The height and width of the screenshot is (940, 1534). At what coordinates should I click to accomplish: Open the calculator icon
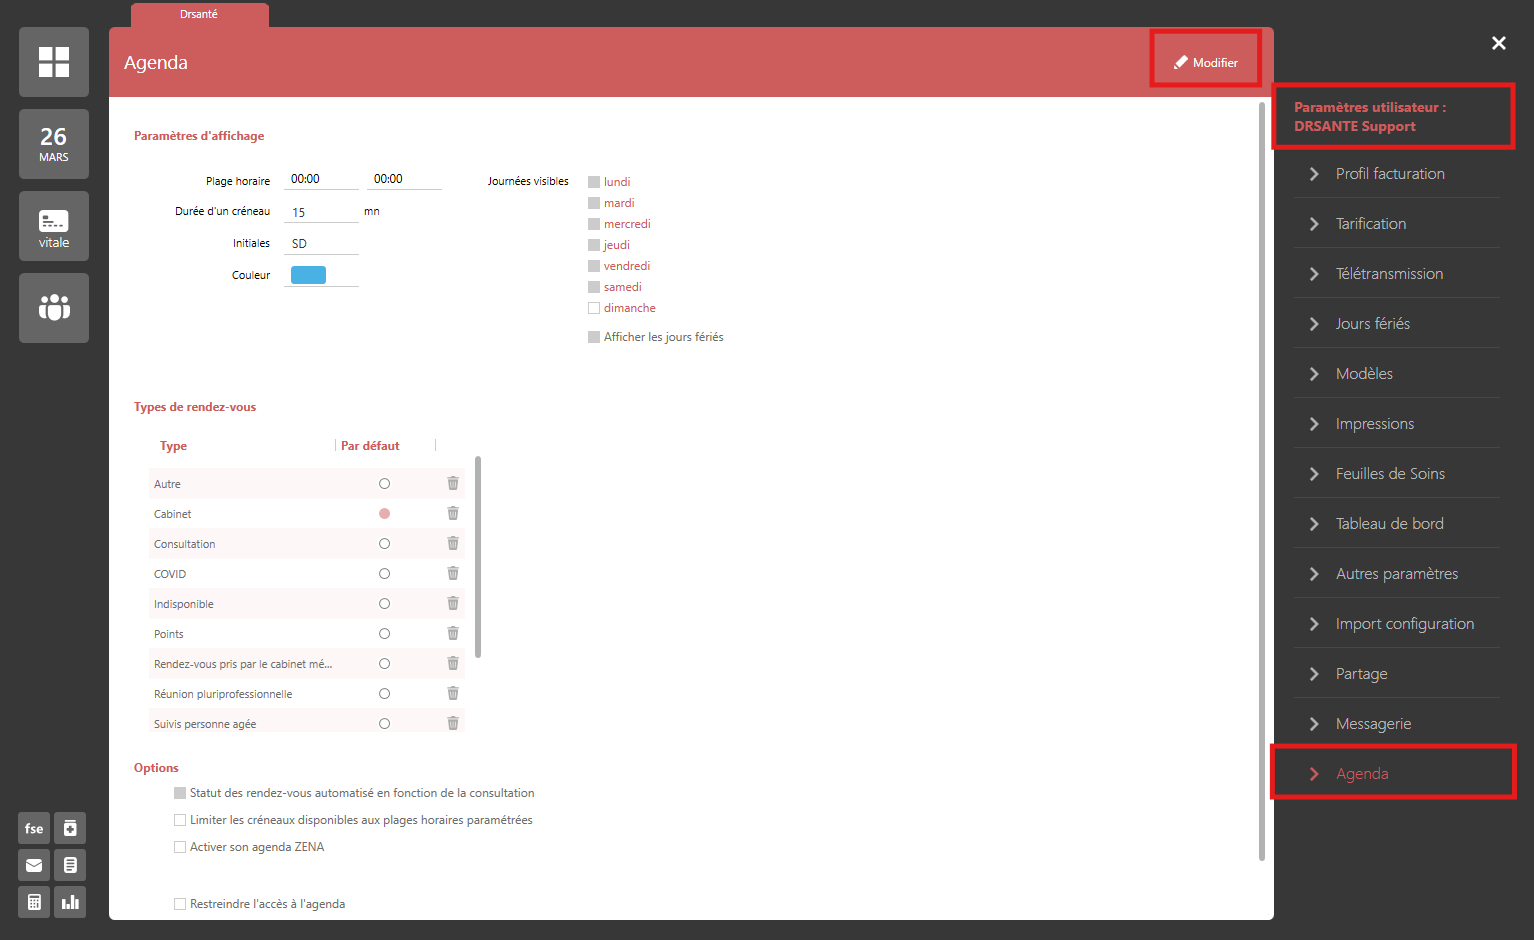34,902
